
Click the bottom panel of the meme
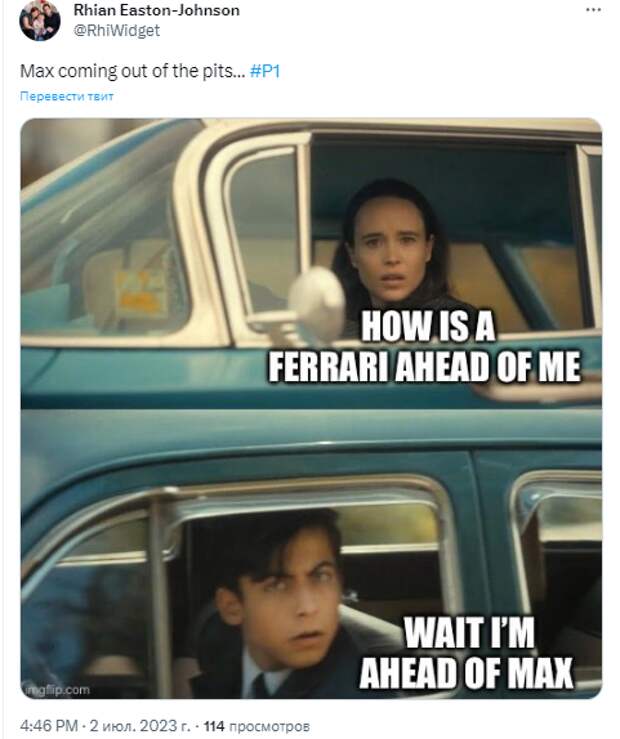point(311,554)
